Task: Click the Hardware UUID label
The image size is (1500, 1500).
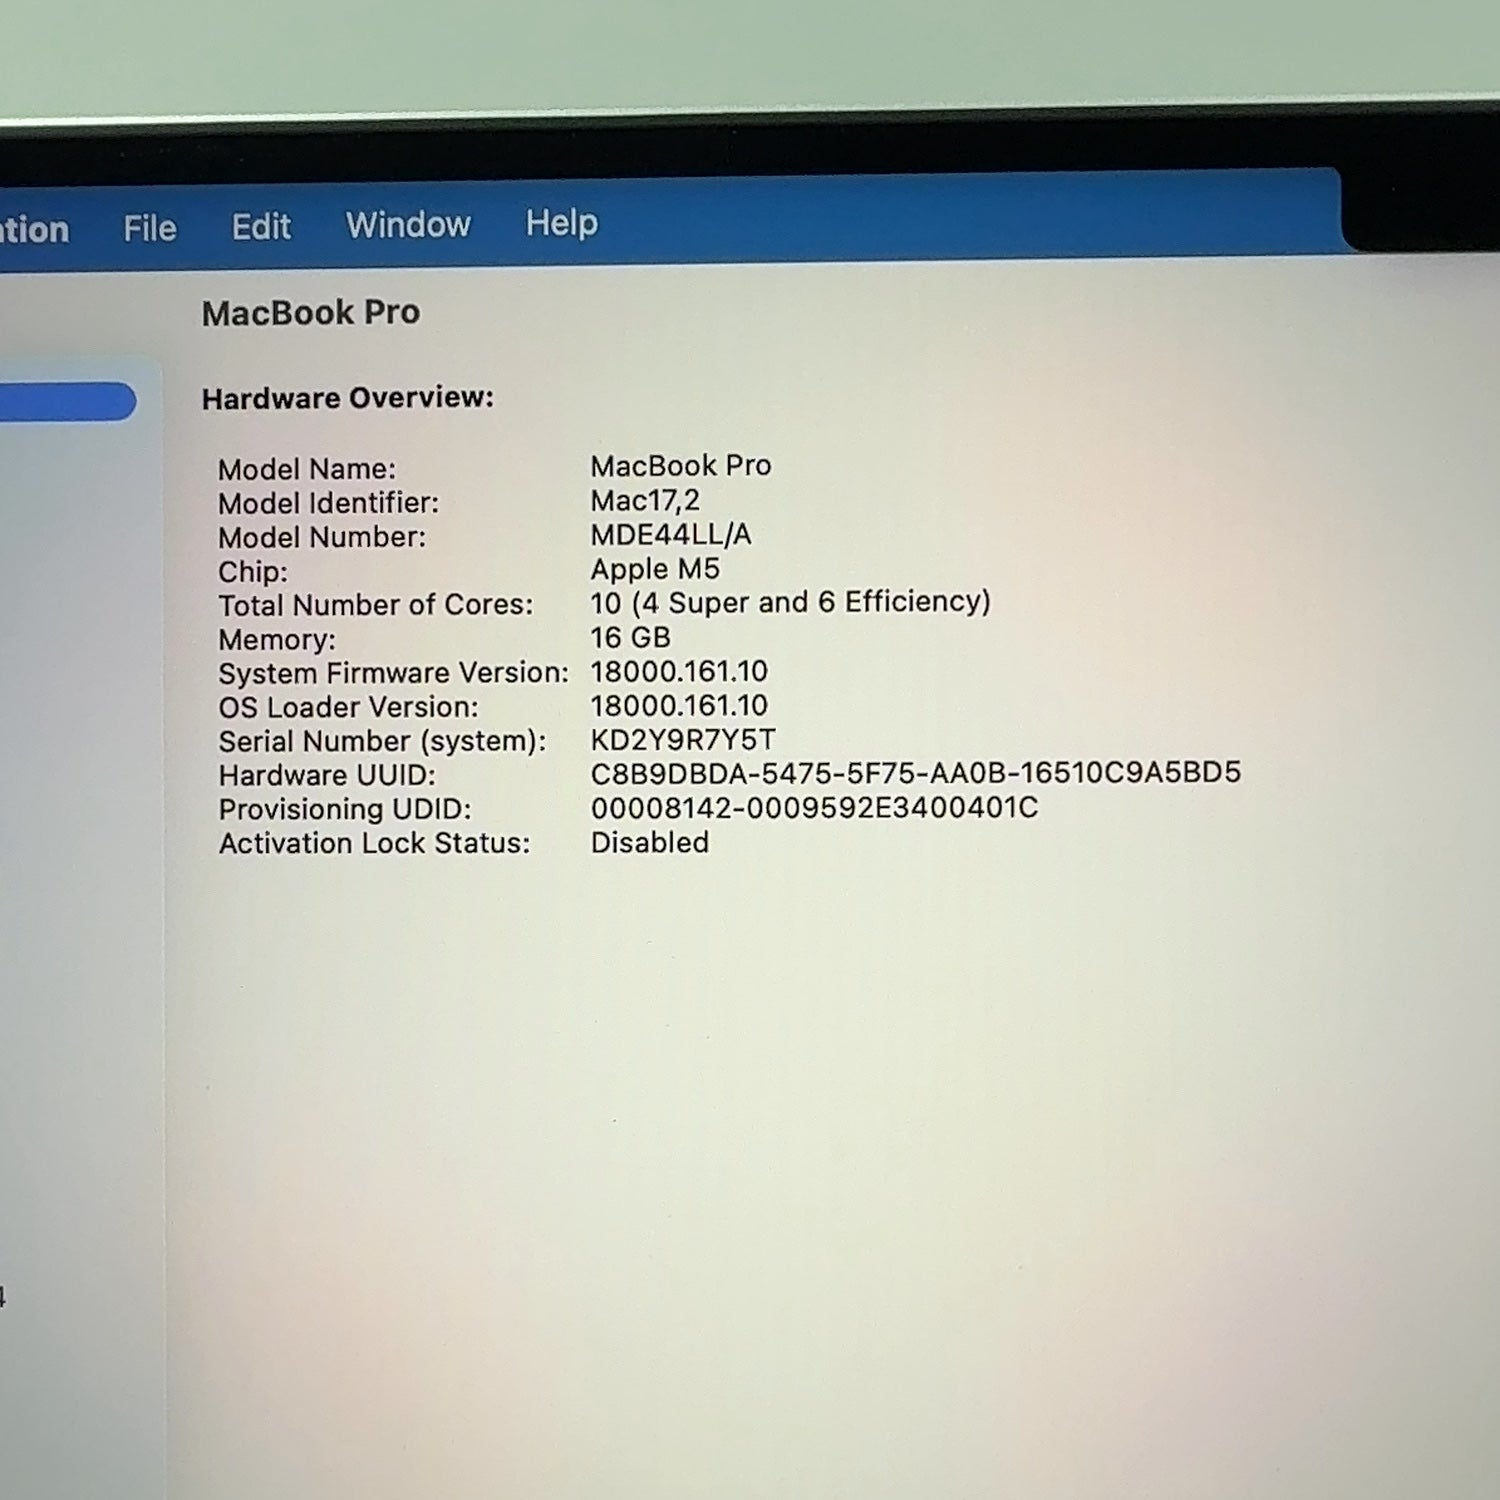Action: [x=328, y=775]
